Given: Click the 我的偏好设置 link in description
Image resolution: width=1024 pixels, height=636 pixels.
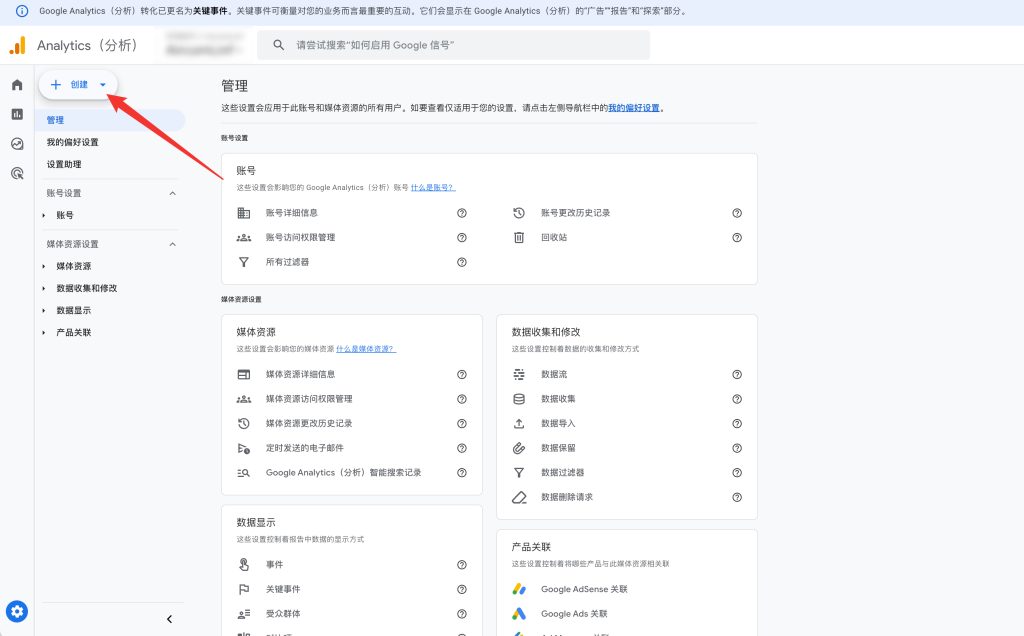Looking at the screenshot, I should coord(633,108).
